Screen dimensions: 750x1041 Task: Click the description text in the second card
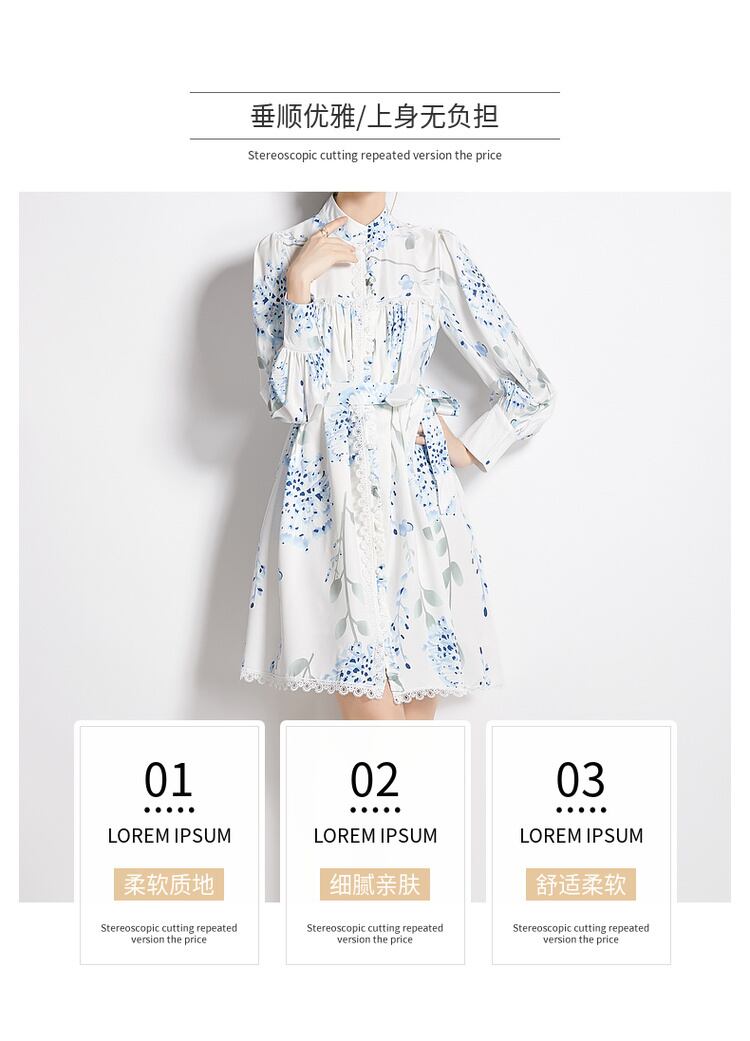pos(374,933)
